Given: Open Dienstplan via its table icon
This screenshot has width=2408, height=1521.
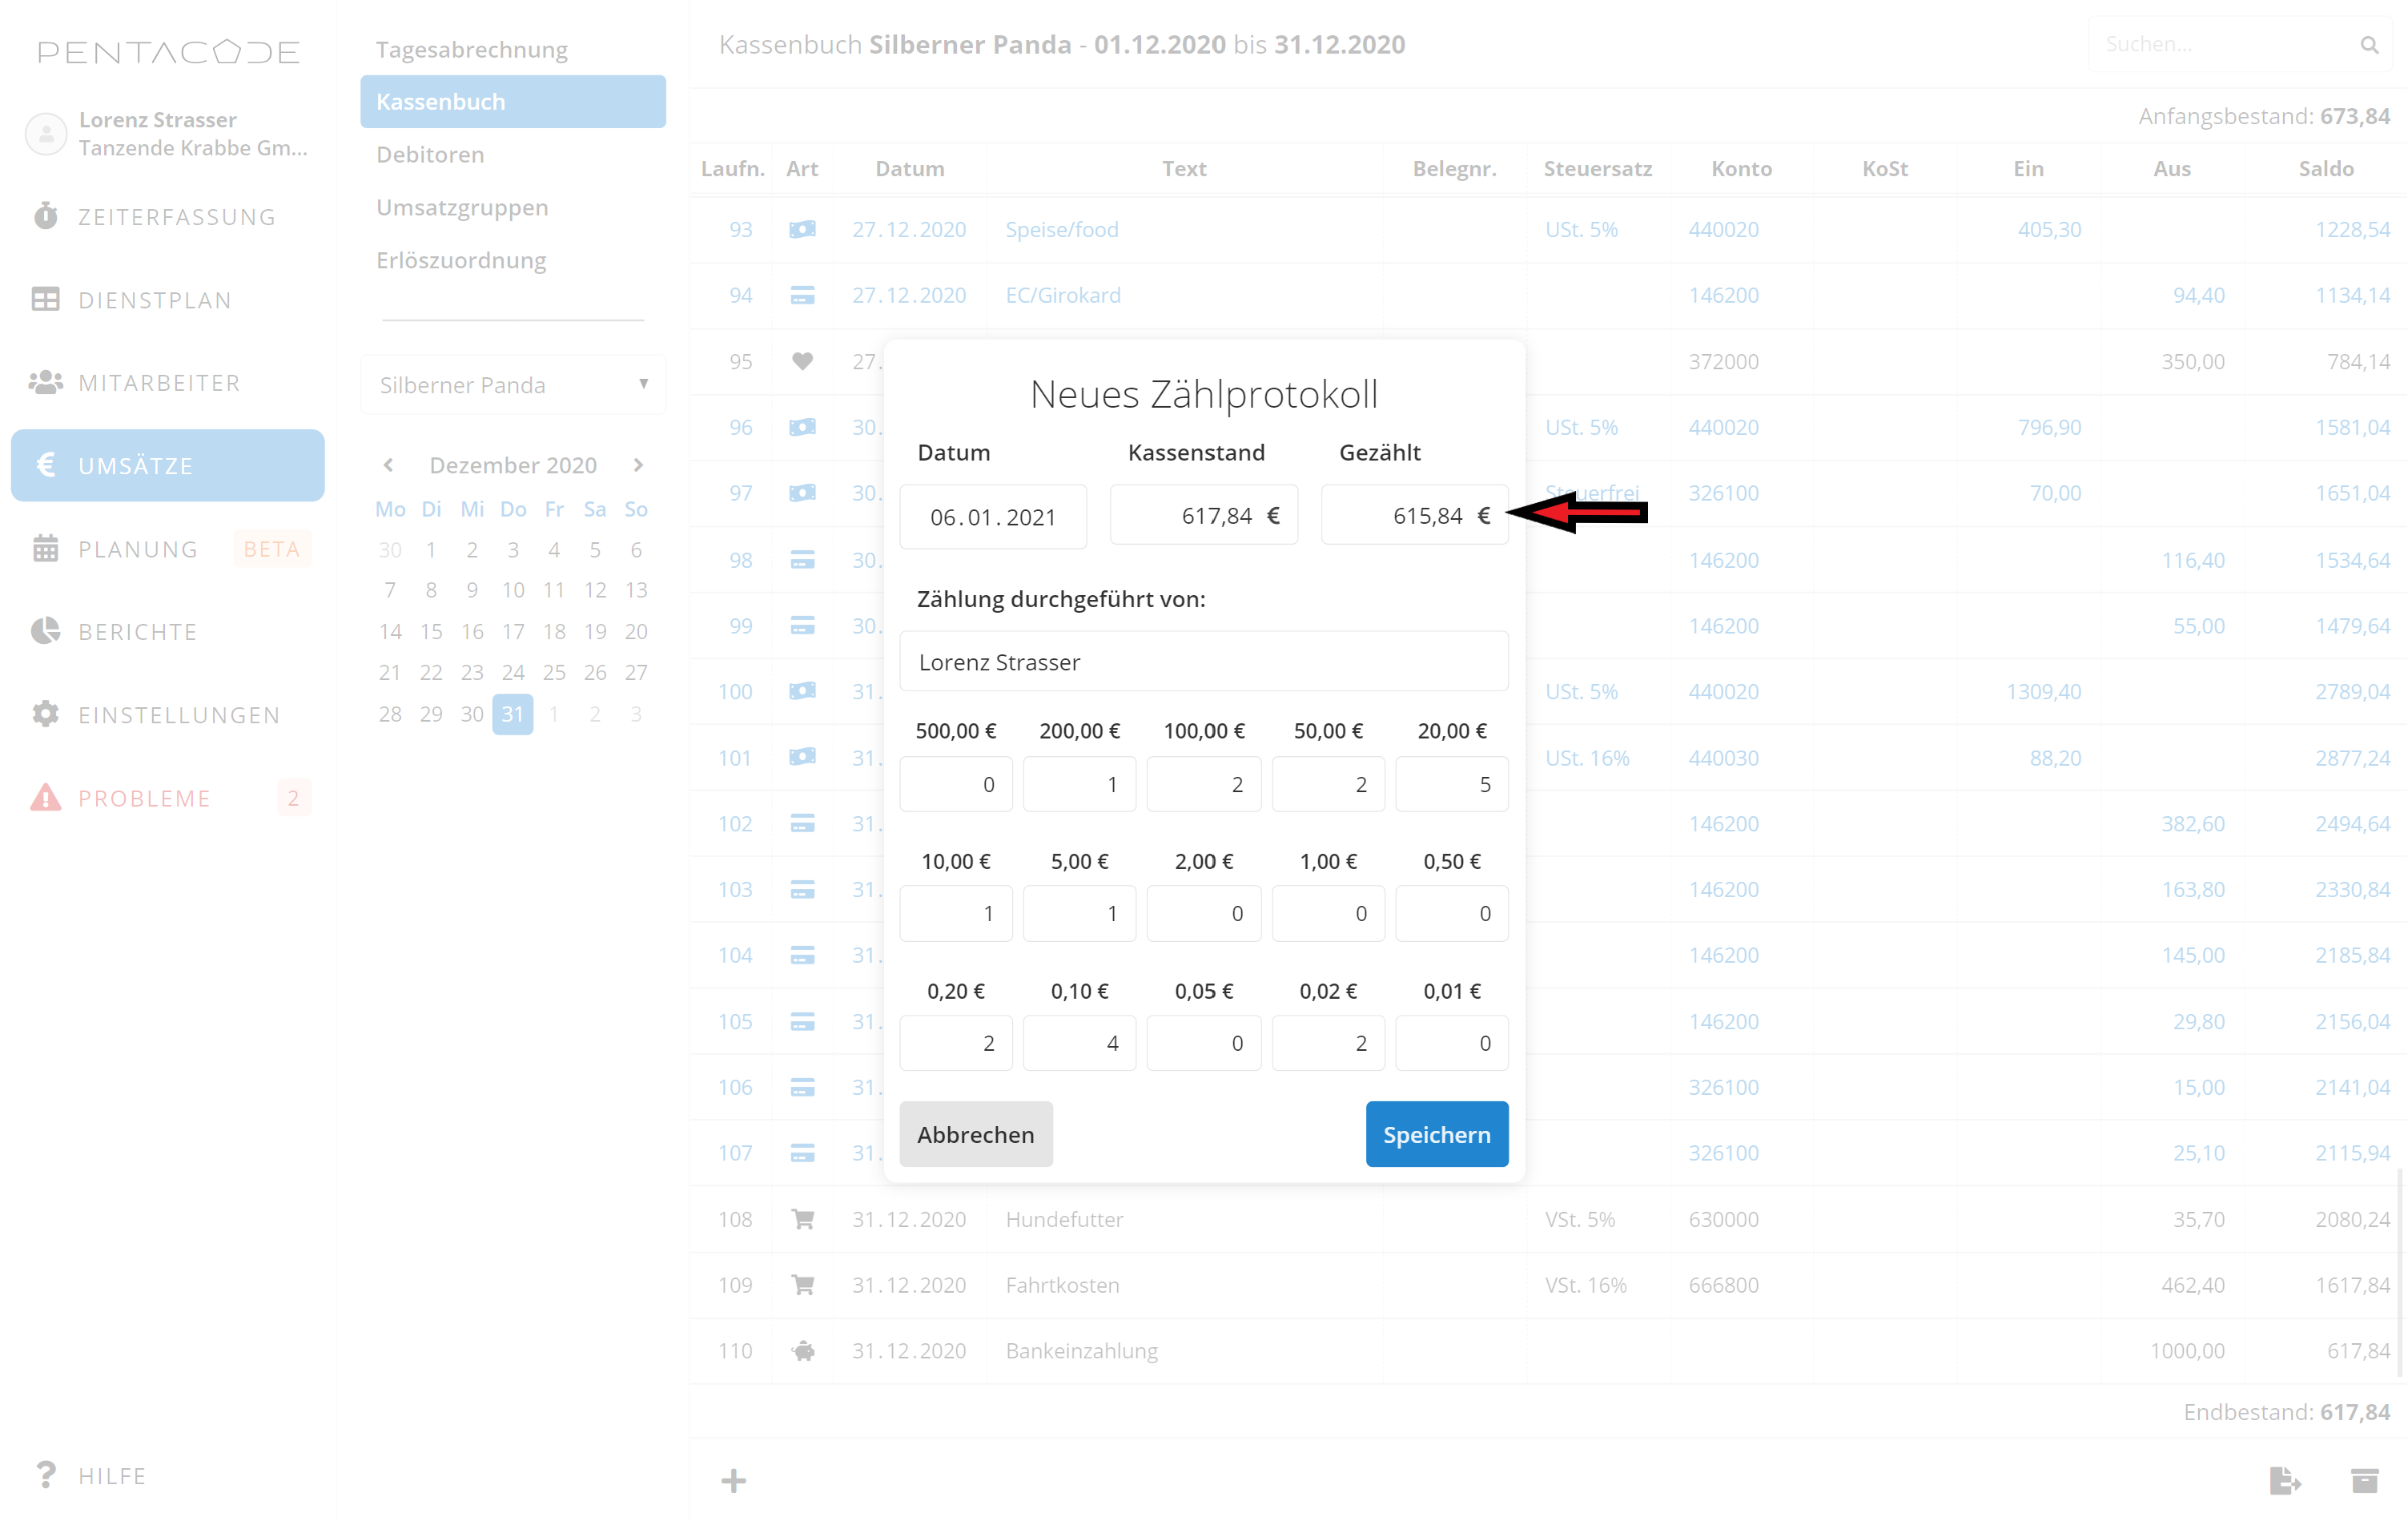Looking at the screenshot, I should click(46, 299).
